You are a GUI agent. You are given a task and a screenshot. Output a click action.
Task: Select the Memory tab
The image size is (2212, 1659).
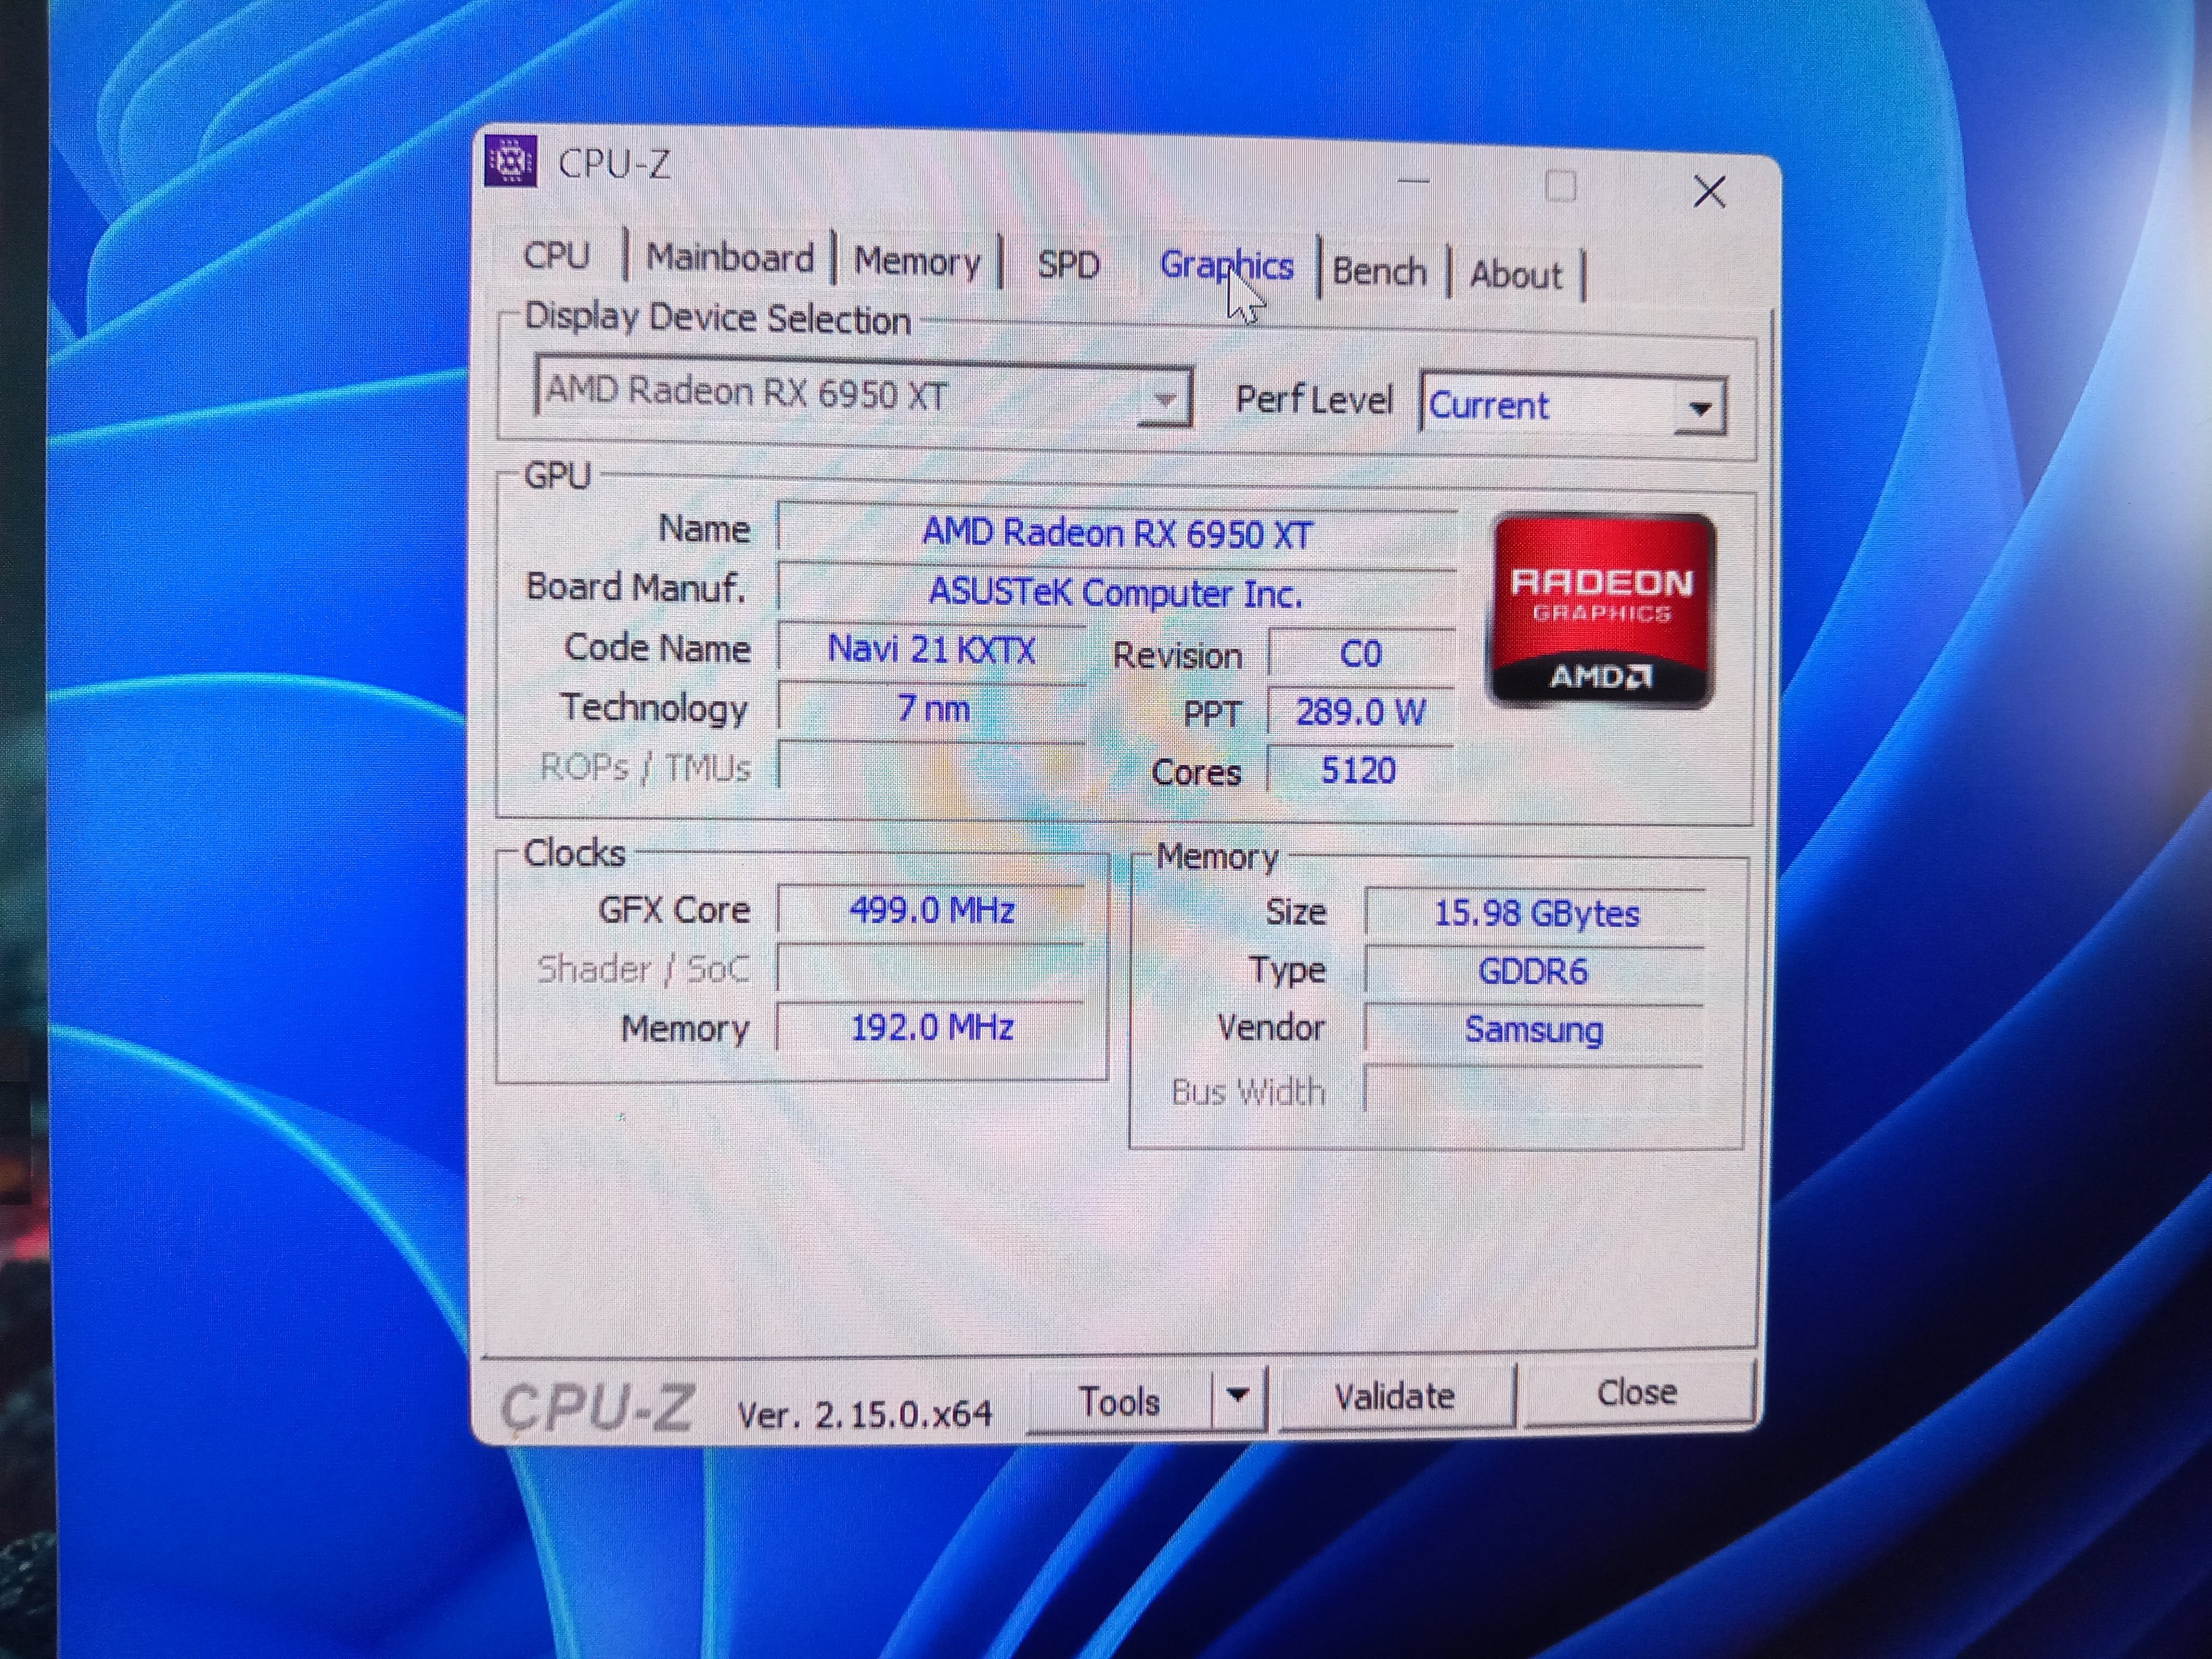coord(917,262)
